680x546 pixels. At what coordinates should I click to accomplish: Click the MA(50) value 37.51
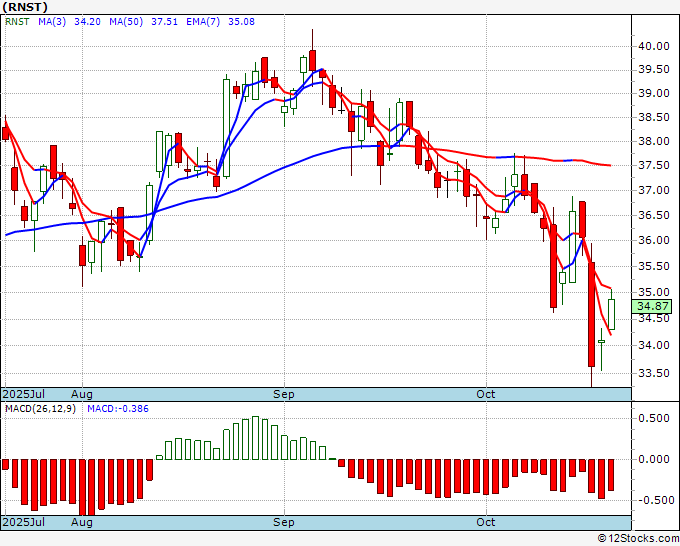point(164,22)
